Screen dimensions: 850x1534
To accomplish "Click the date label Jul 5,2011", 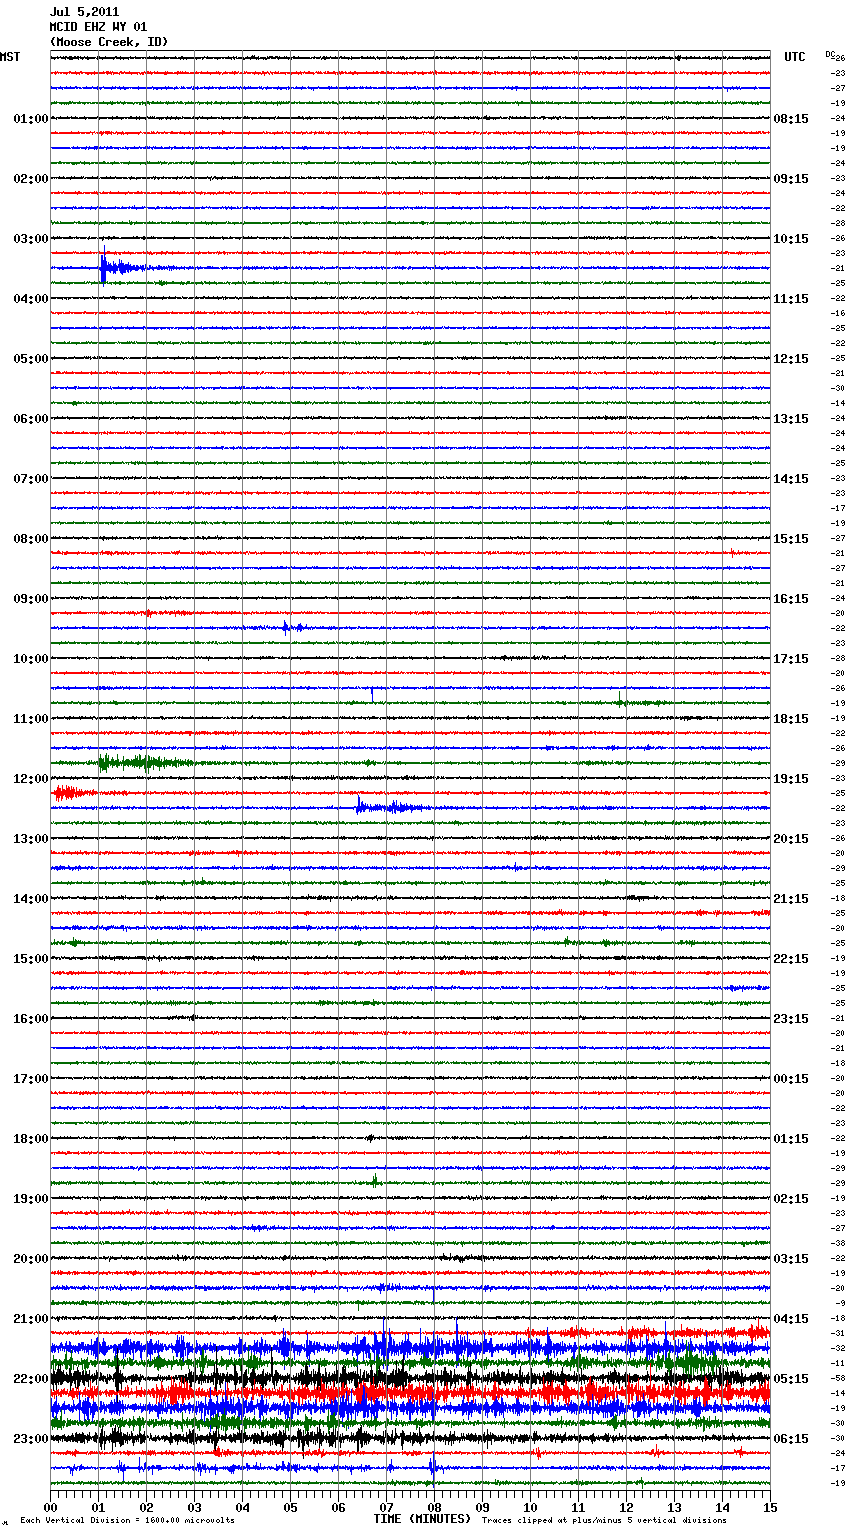I will (x=84, y=12).
